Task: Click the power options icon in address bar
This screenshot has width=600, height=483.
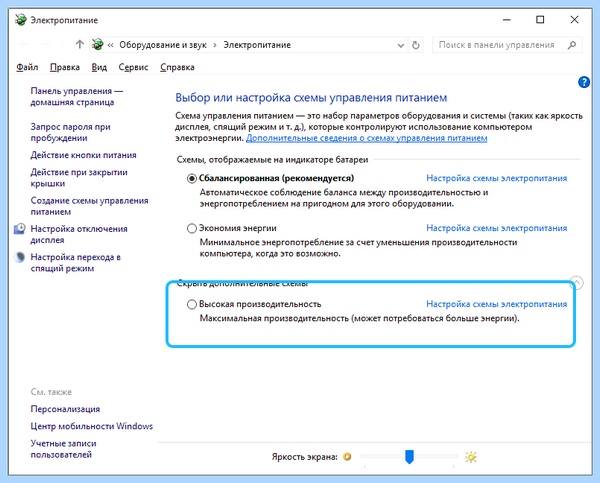Action: pyautogui.click(x=98, y=44)
